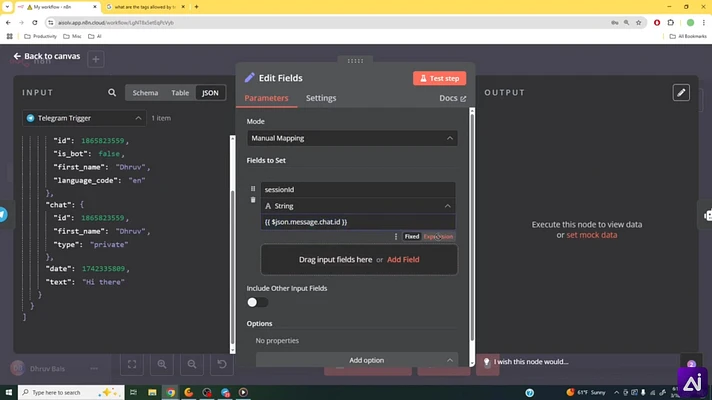Open the AI bookmarks folder
The height and width of the screenshot is (400, 712).
(94, 36)
